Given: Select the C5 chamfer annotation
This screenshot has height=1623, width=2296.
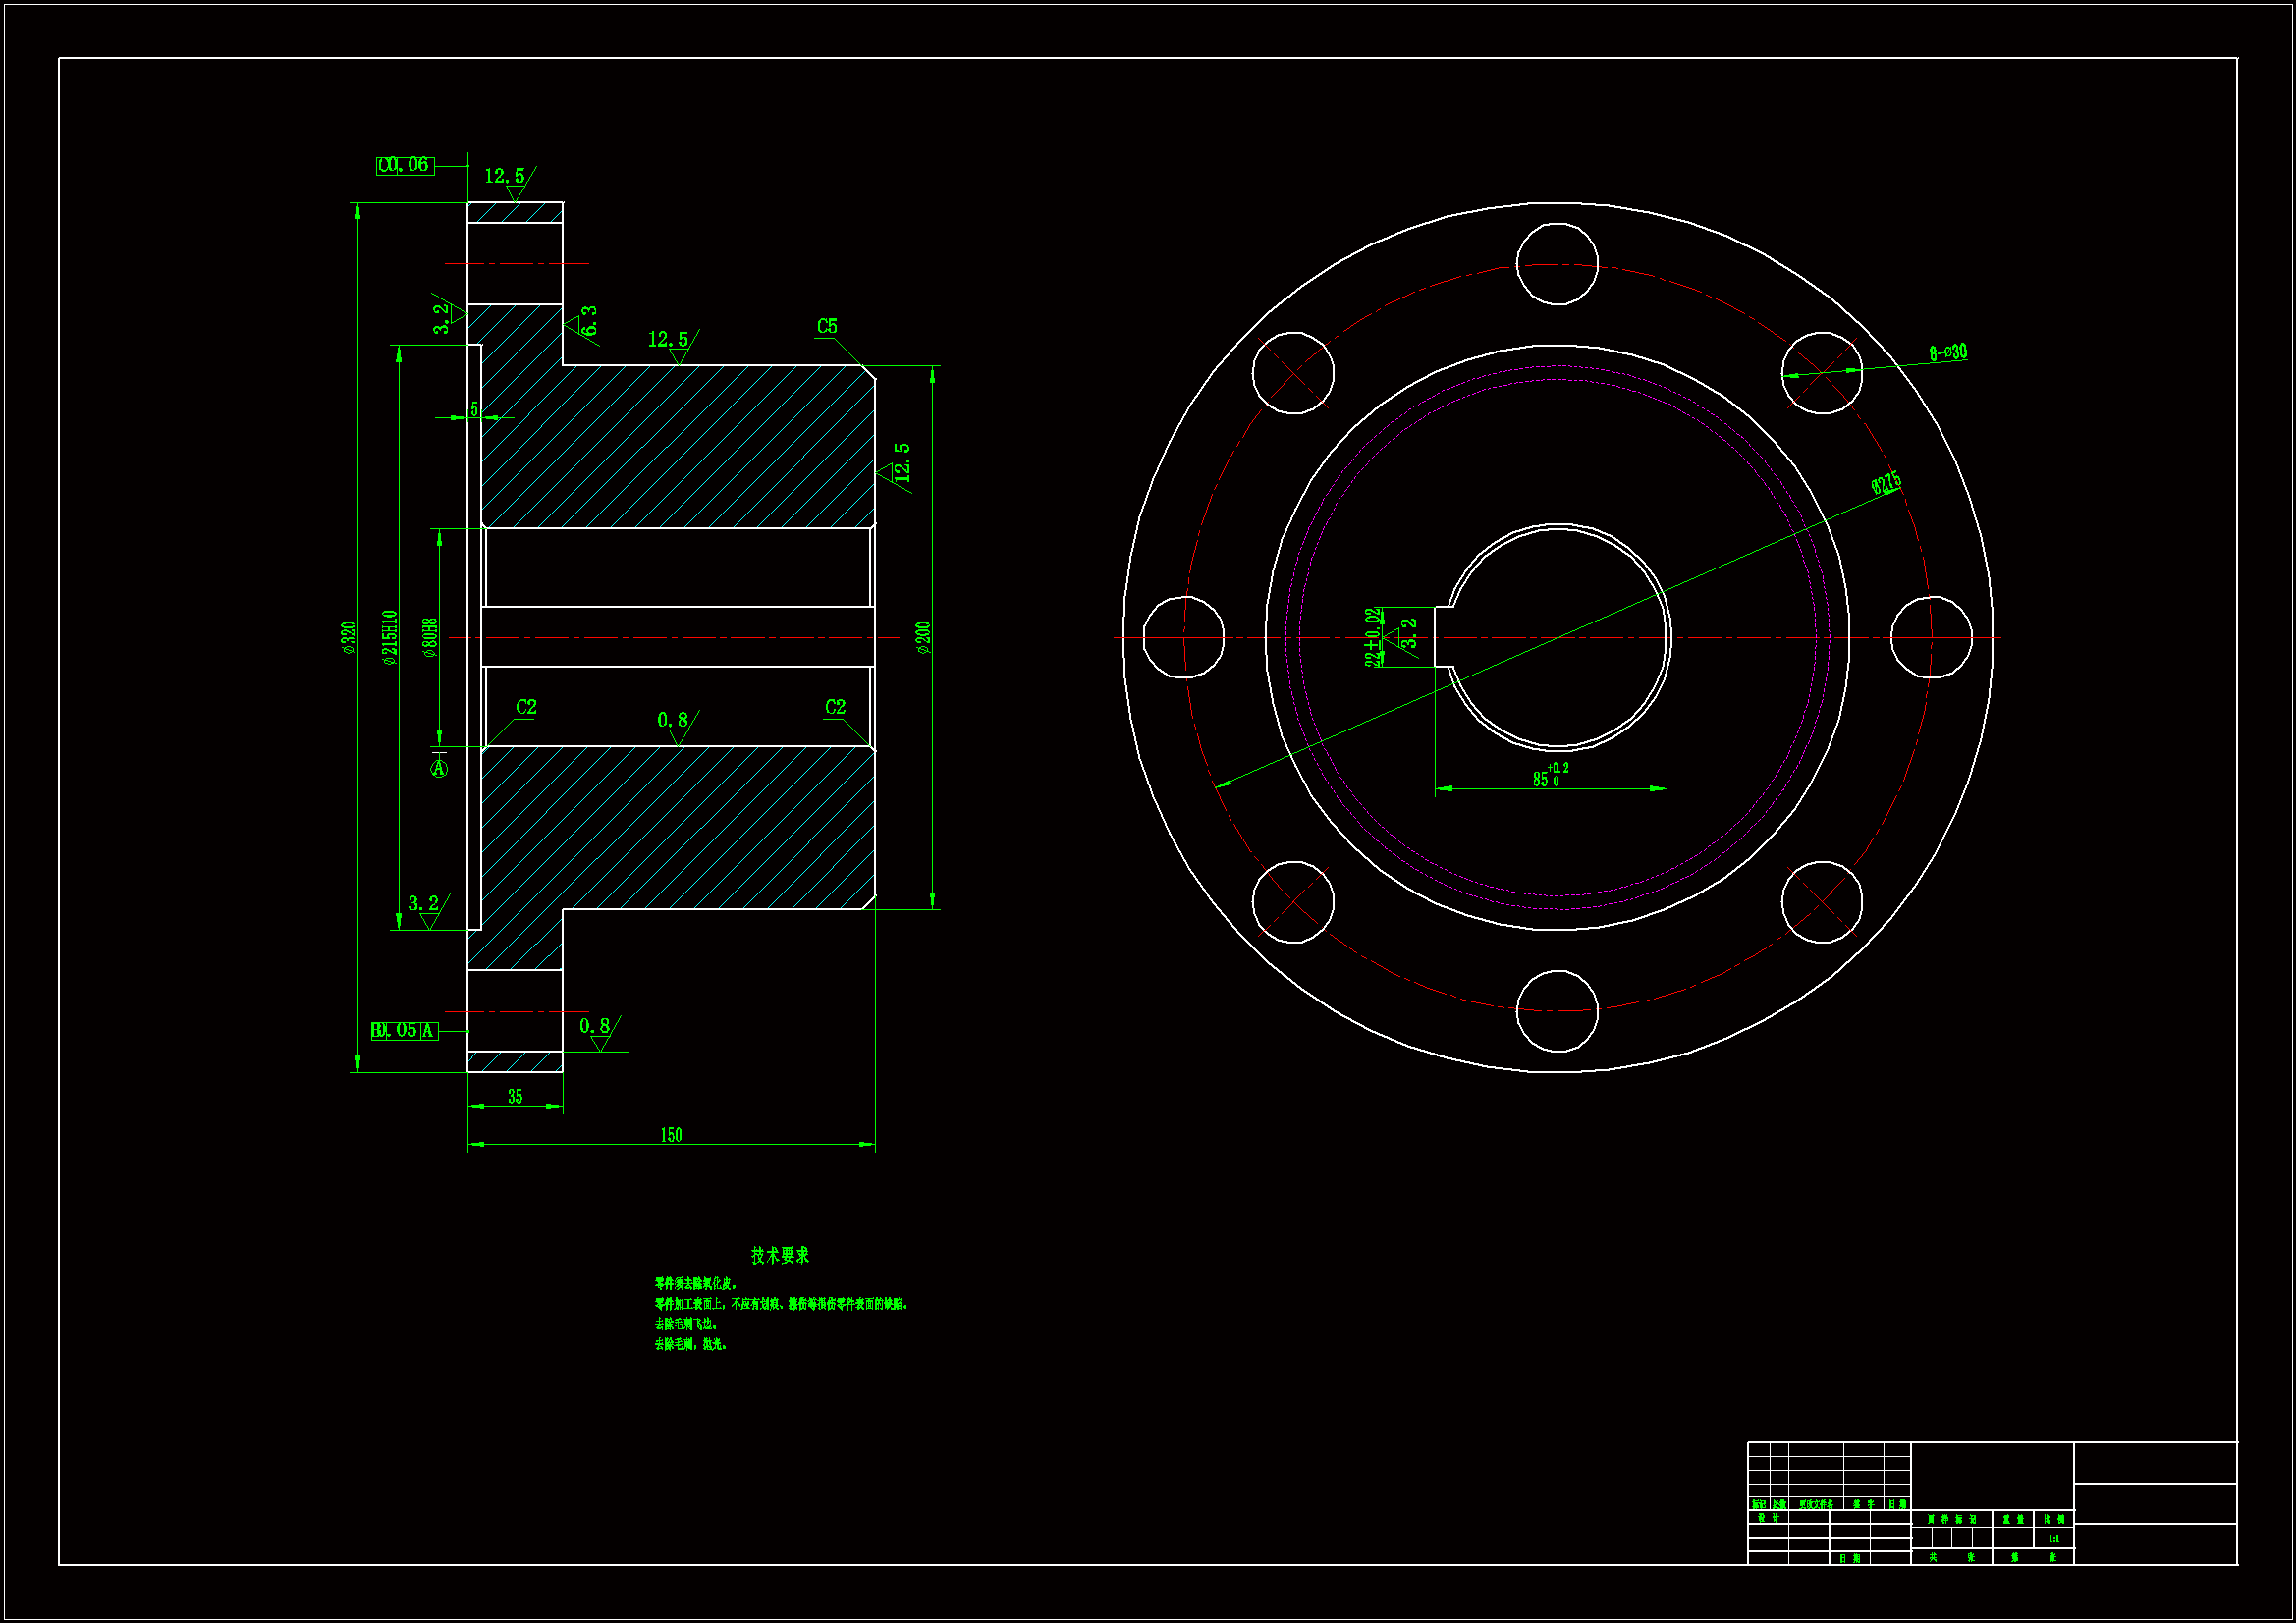Looking at the screenshot, I should click(827, 327).
